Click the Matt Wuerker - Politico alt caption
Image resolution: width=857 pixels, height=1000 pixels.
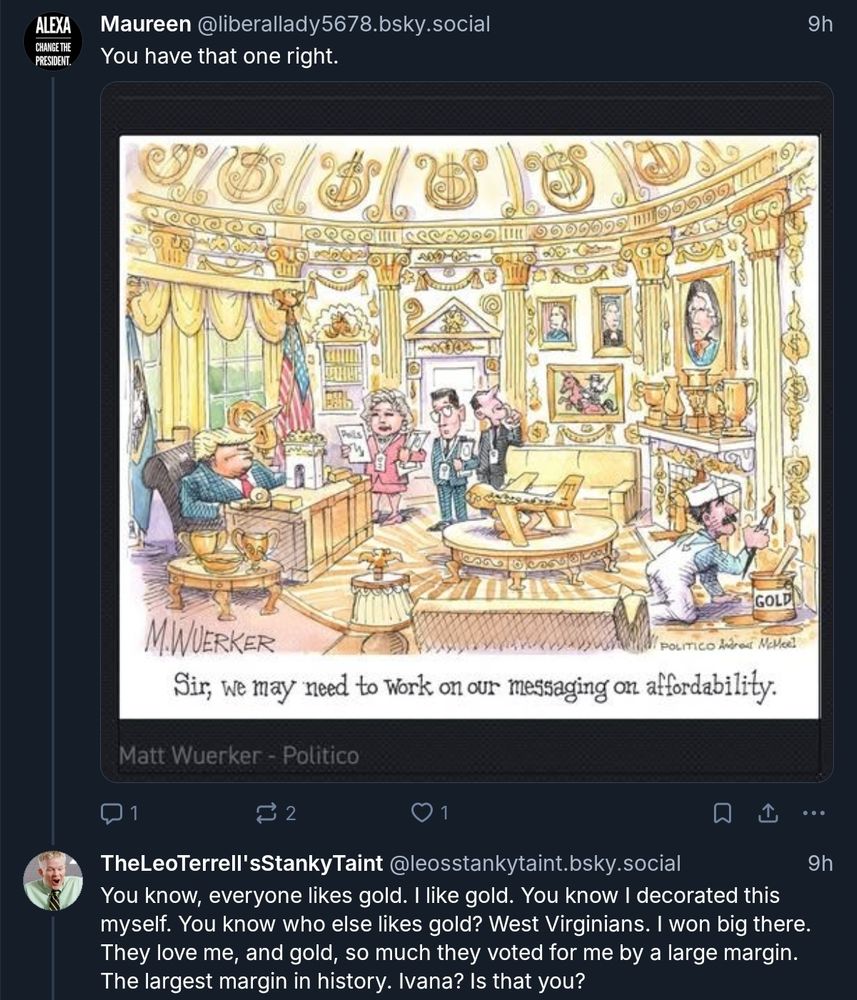(x=238, y=756)
